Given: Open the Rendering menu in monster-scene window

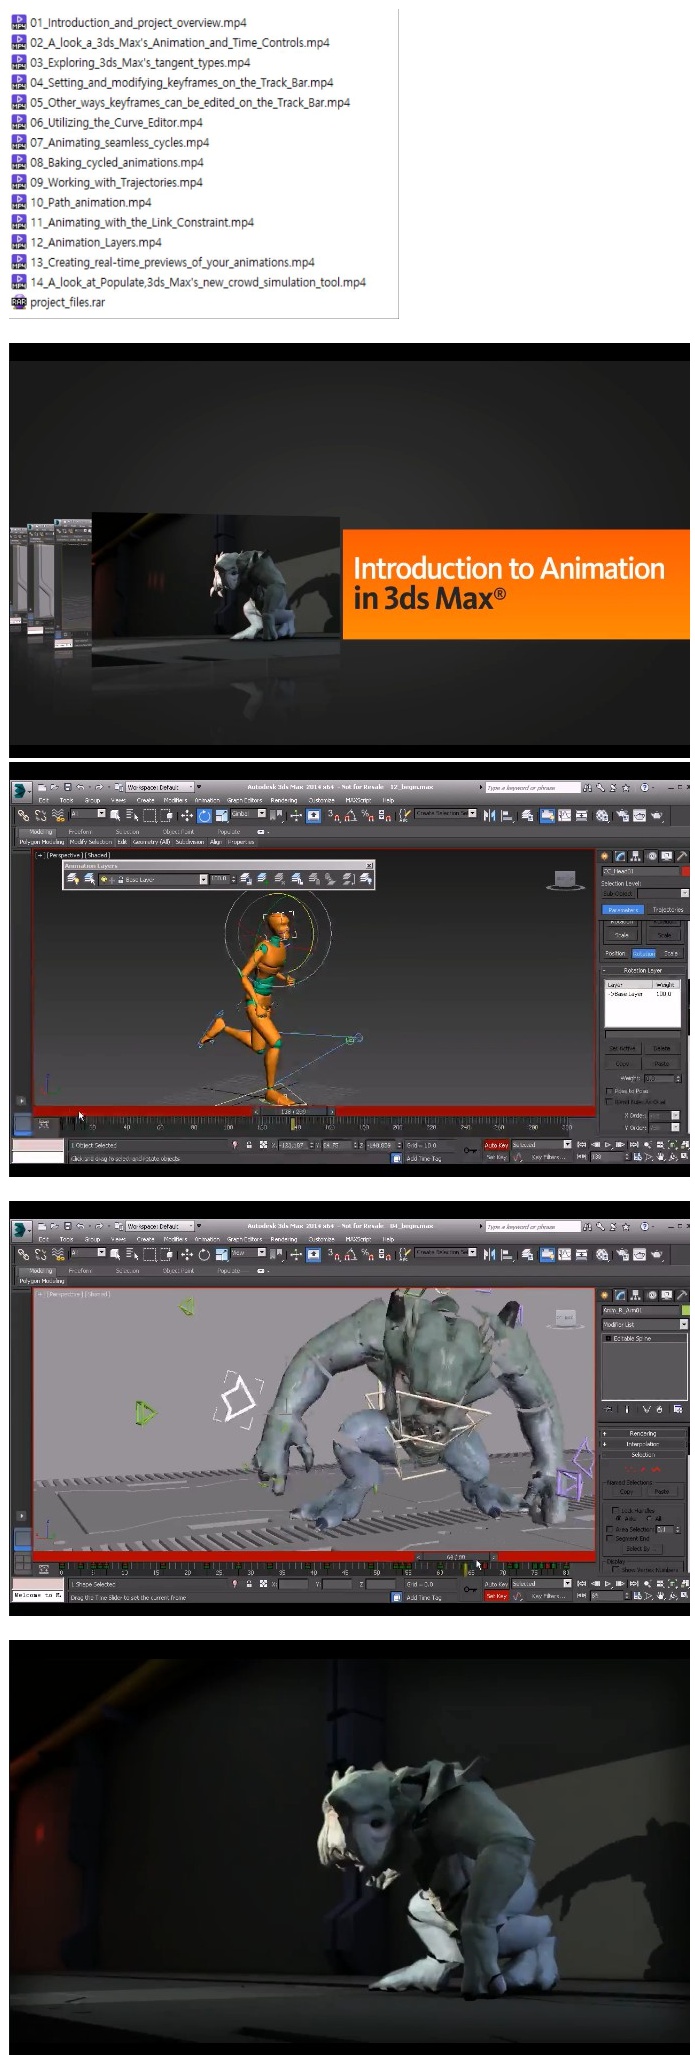Looking at the screenshot, I should (x=283, y=1240).
